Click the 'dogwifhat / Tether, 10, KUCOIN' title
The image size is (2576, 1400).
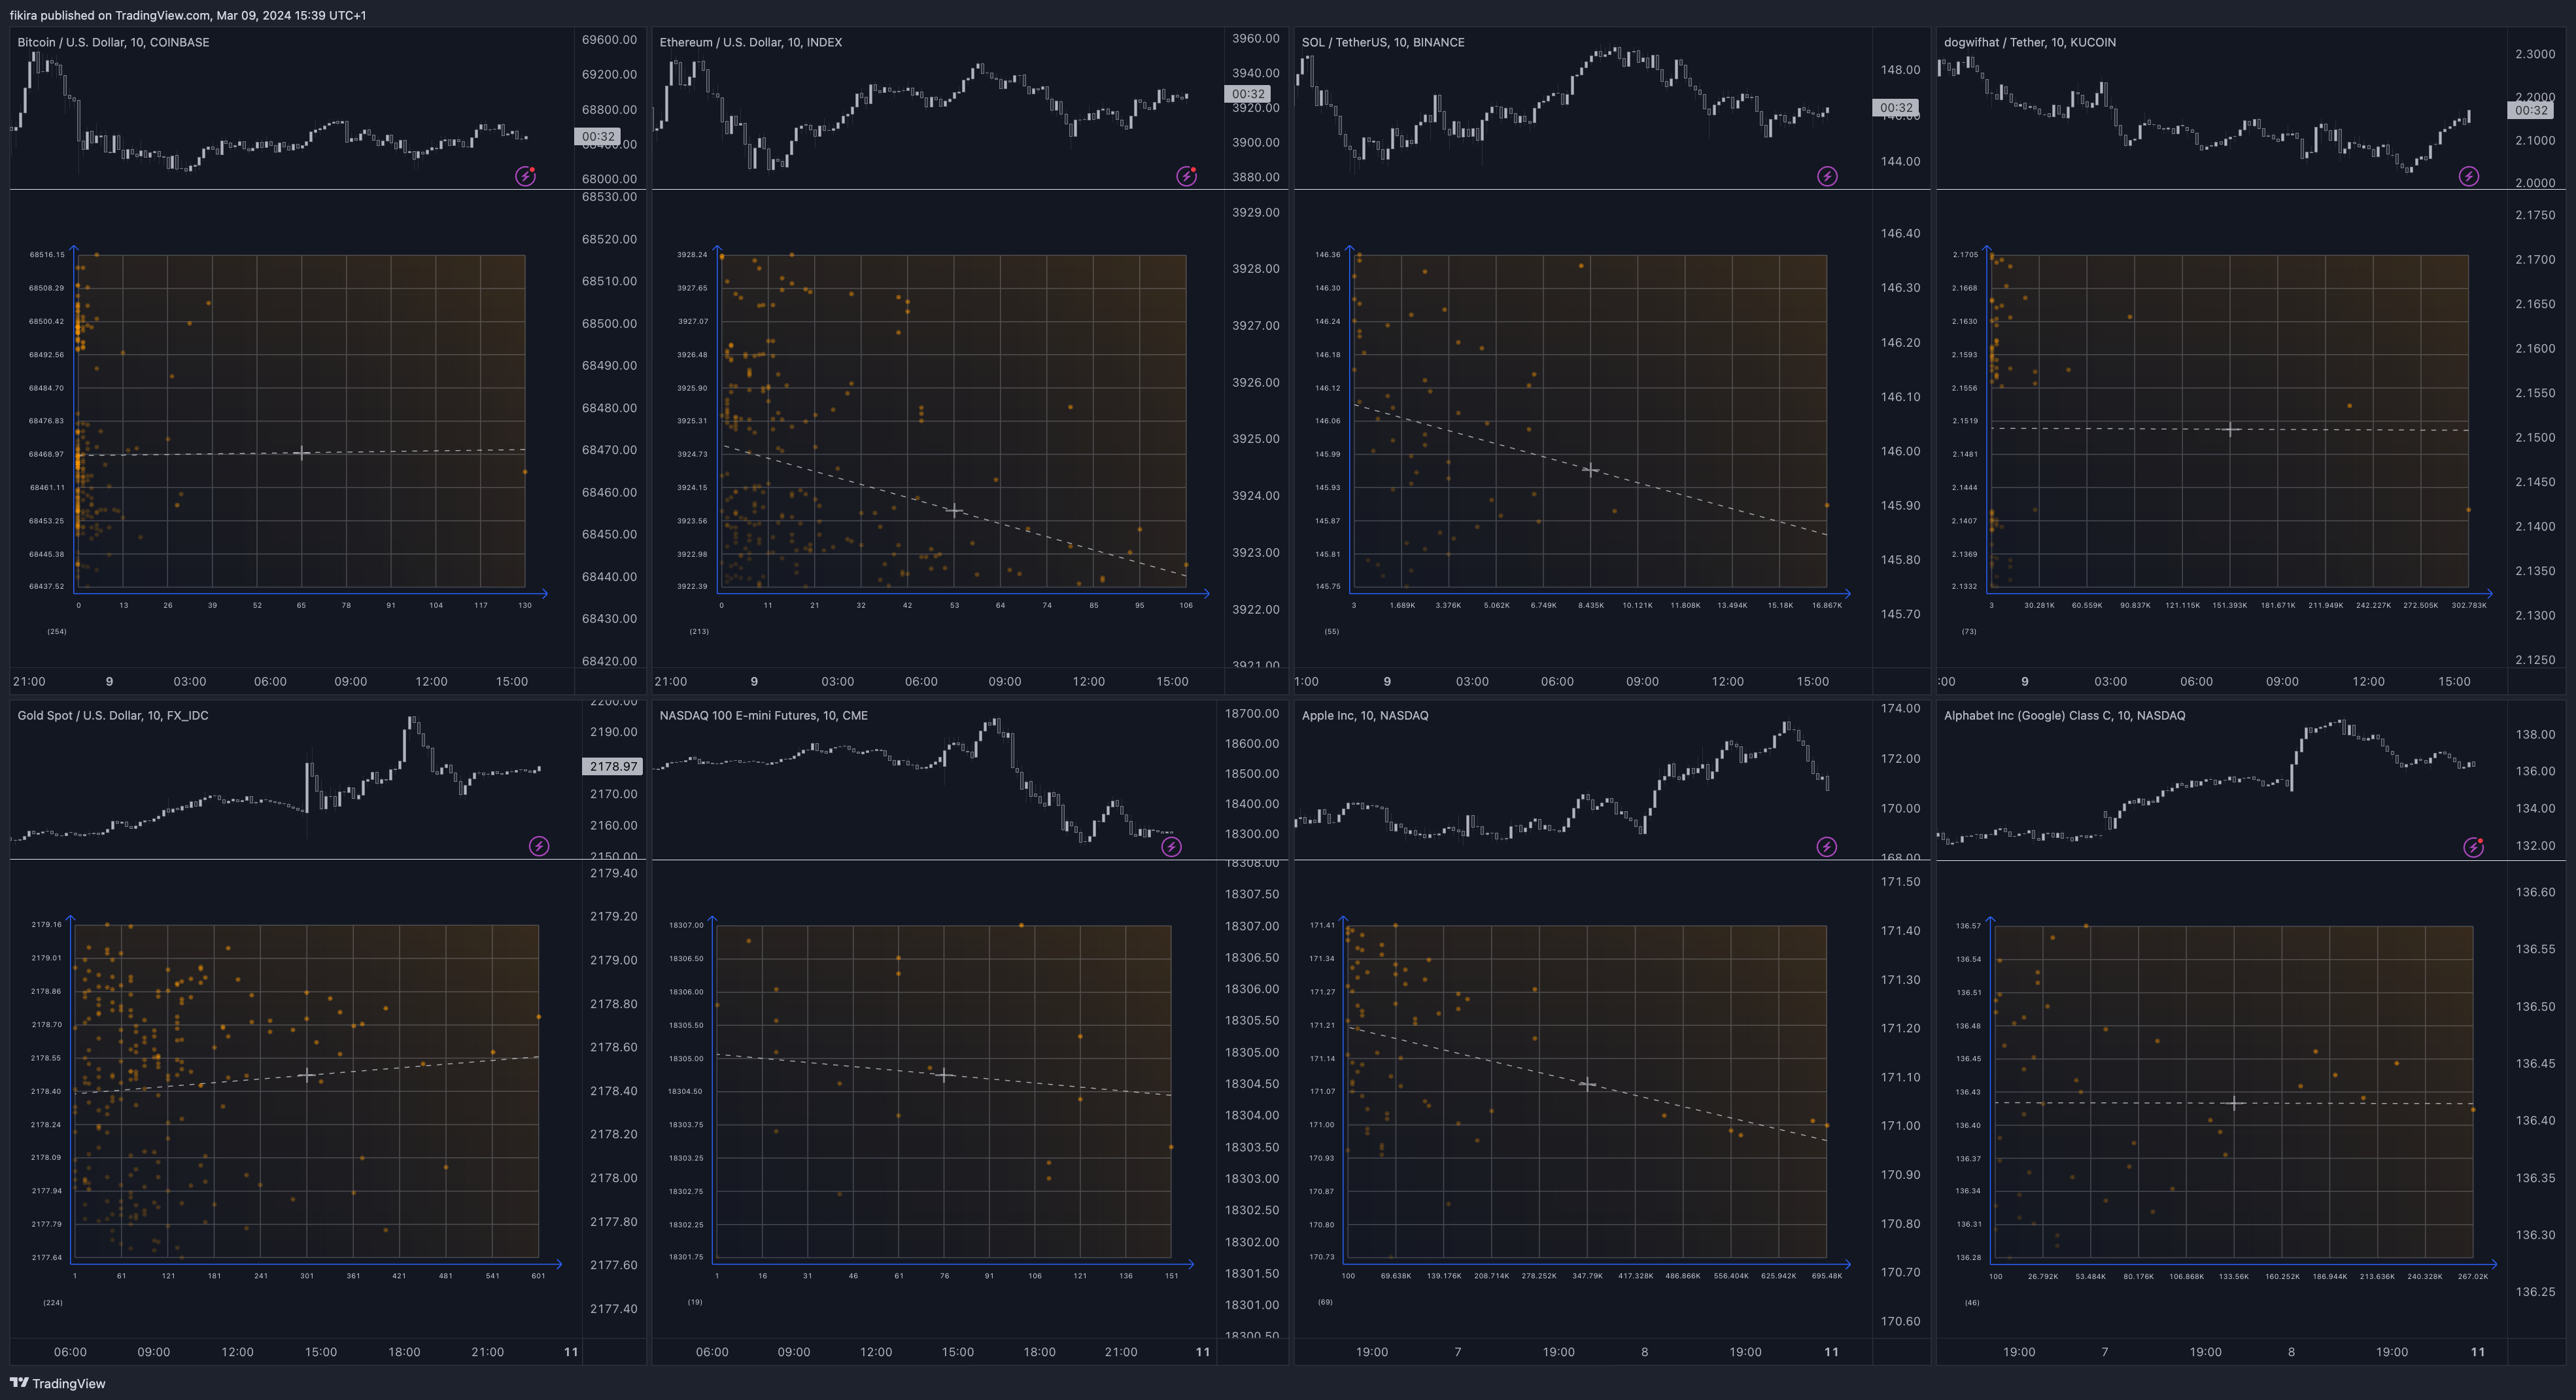point(2030,42)
